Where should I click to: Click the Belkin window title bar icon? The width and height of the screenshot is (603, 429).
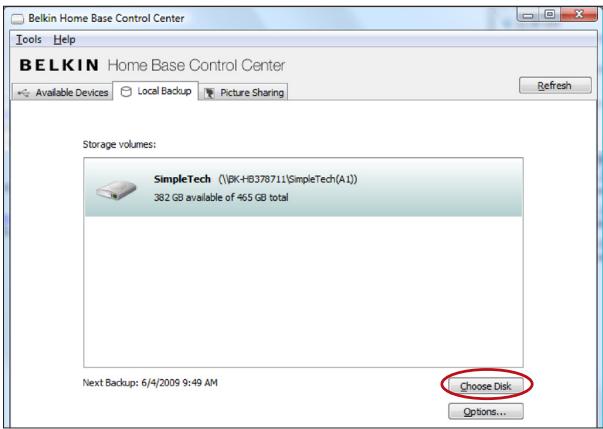[x=17, y=18]
